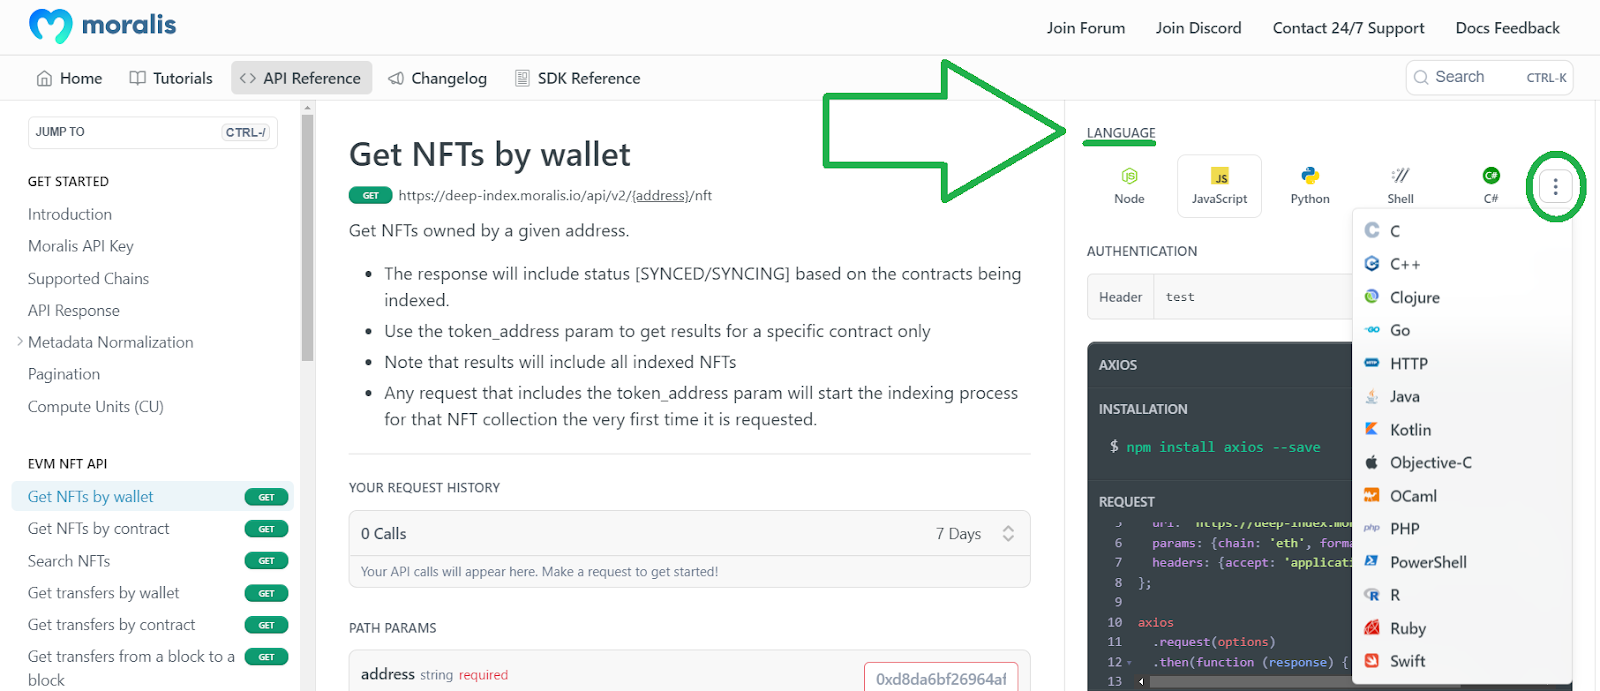
Task: Choose C++ from language list
Action: click(x=1461, y=264)
